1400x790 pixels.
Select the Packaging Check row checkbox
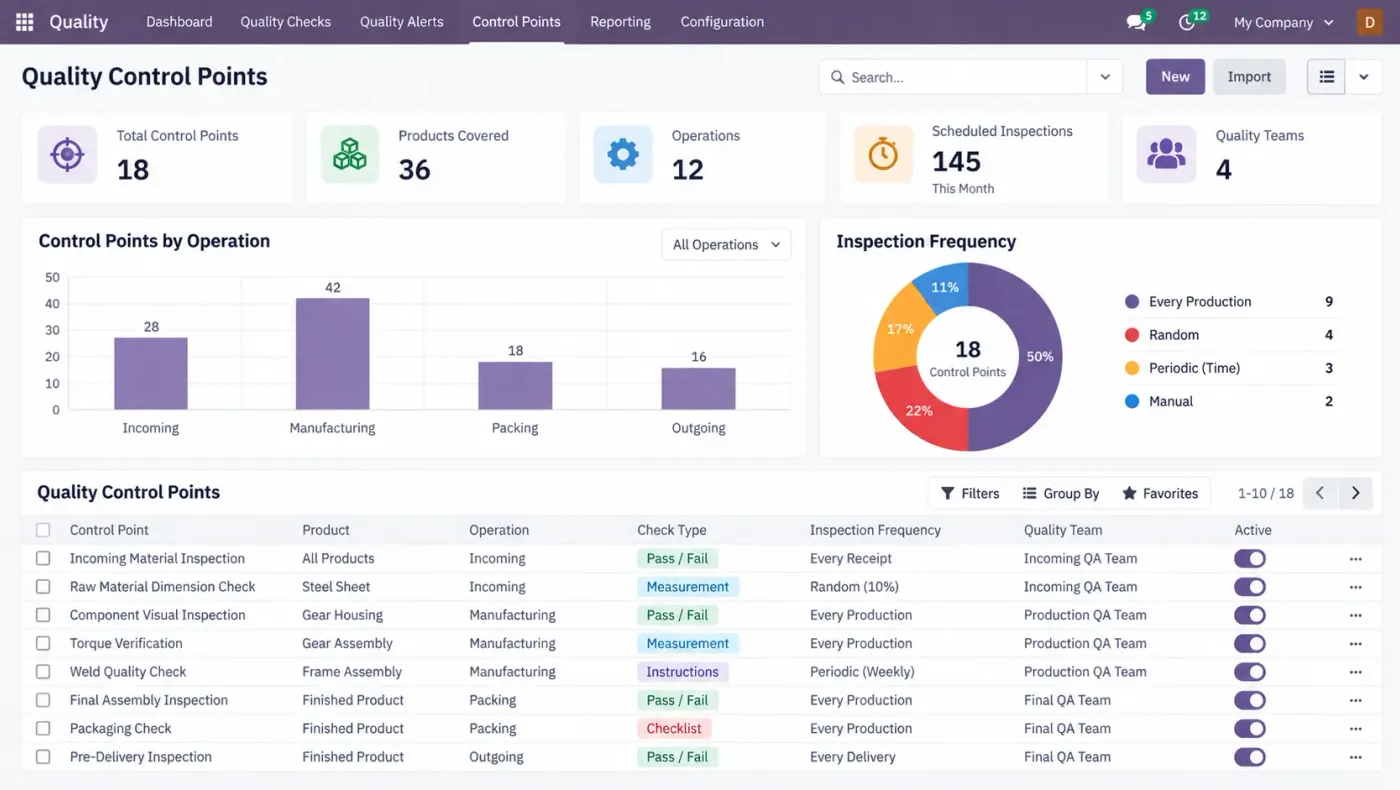tap(43, 729)
